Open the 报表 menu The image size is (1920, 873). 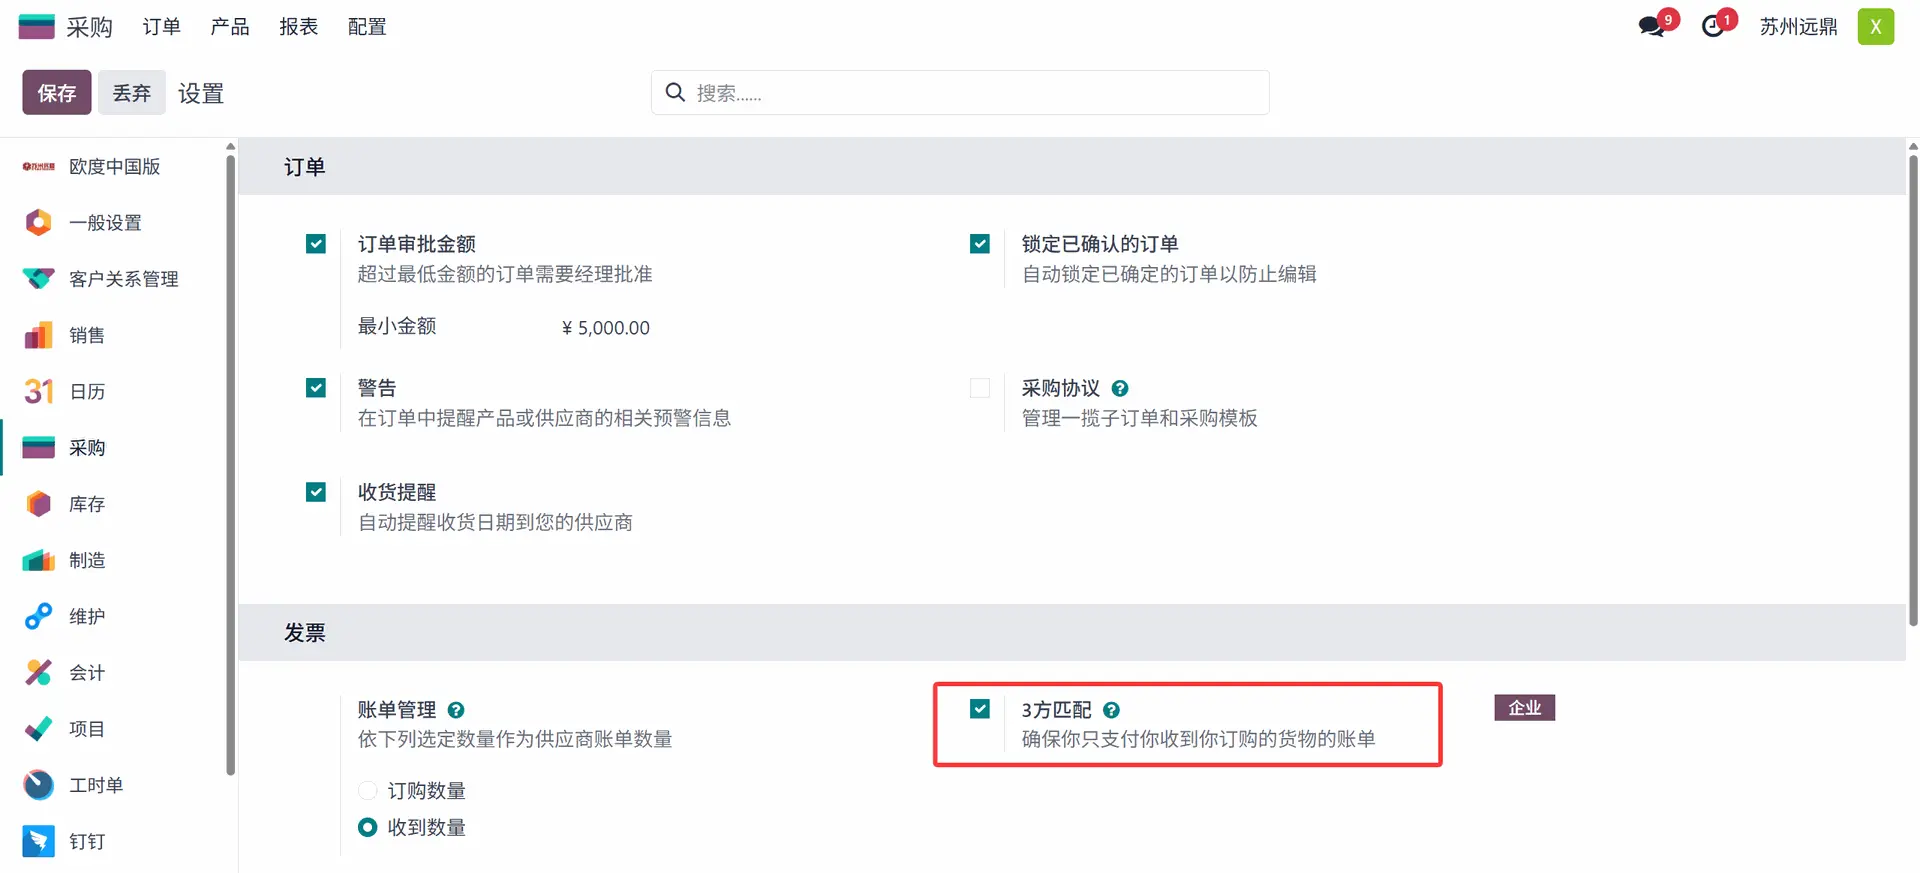point(298,27)
